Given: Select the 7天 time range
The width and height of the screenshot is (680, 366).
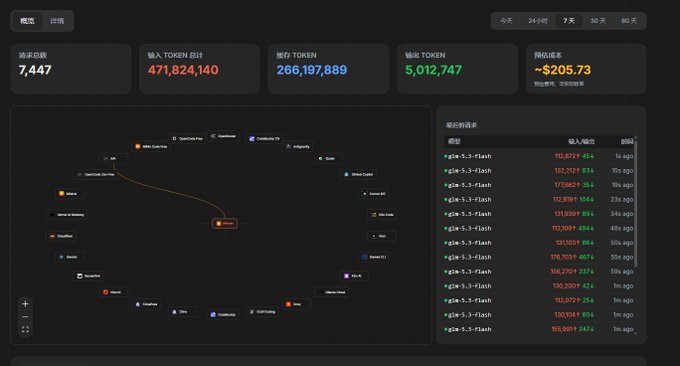Looking at the screenshot, I should [x=569, y=21].
